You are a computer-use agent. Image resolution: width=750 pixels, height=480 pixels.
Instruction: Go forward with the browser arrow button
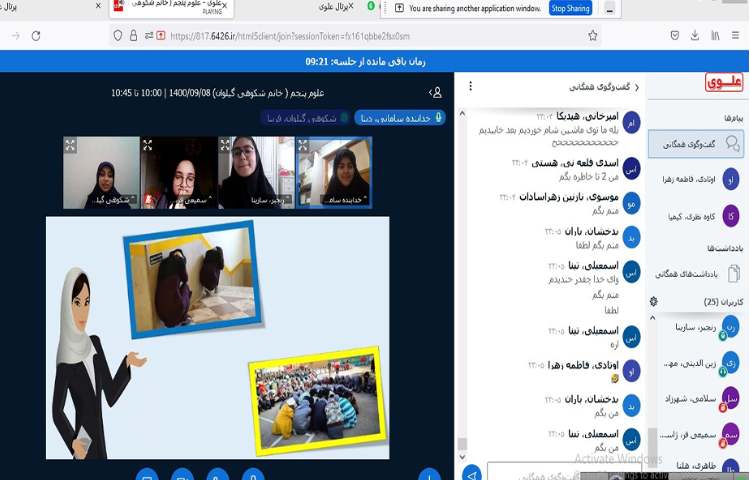click(16, 36)
